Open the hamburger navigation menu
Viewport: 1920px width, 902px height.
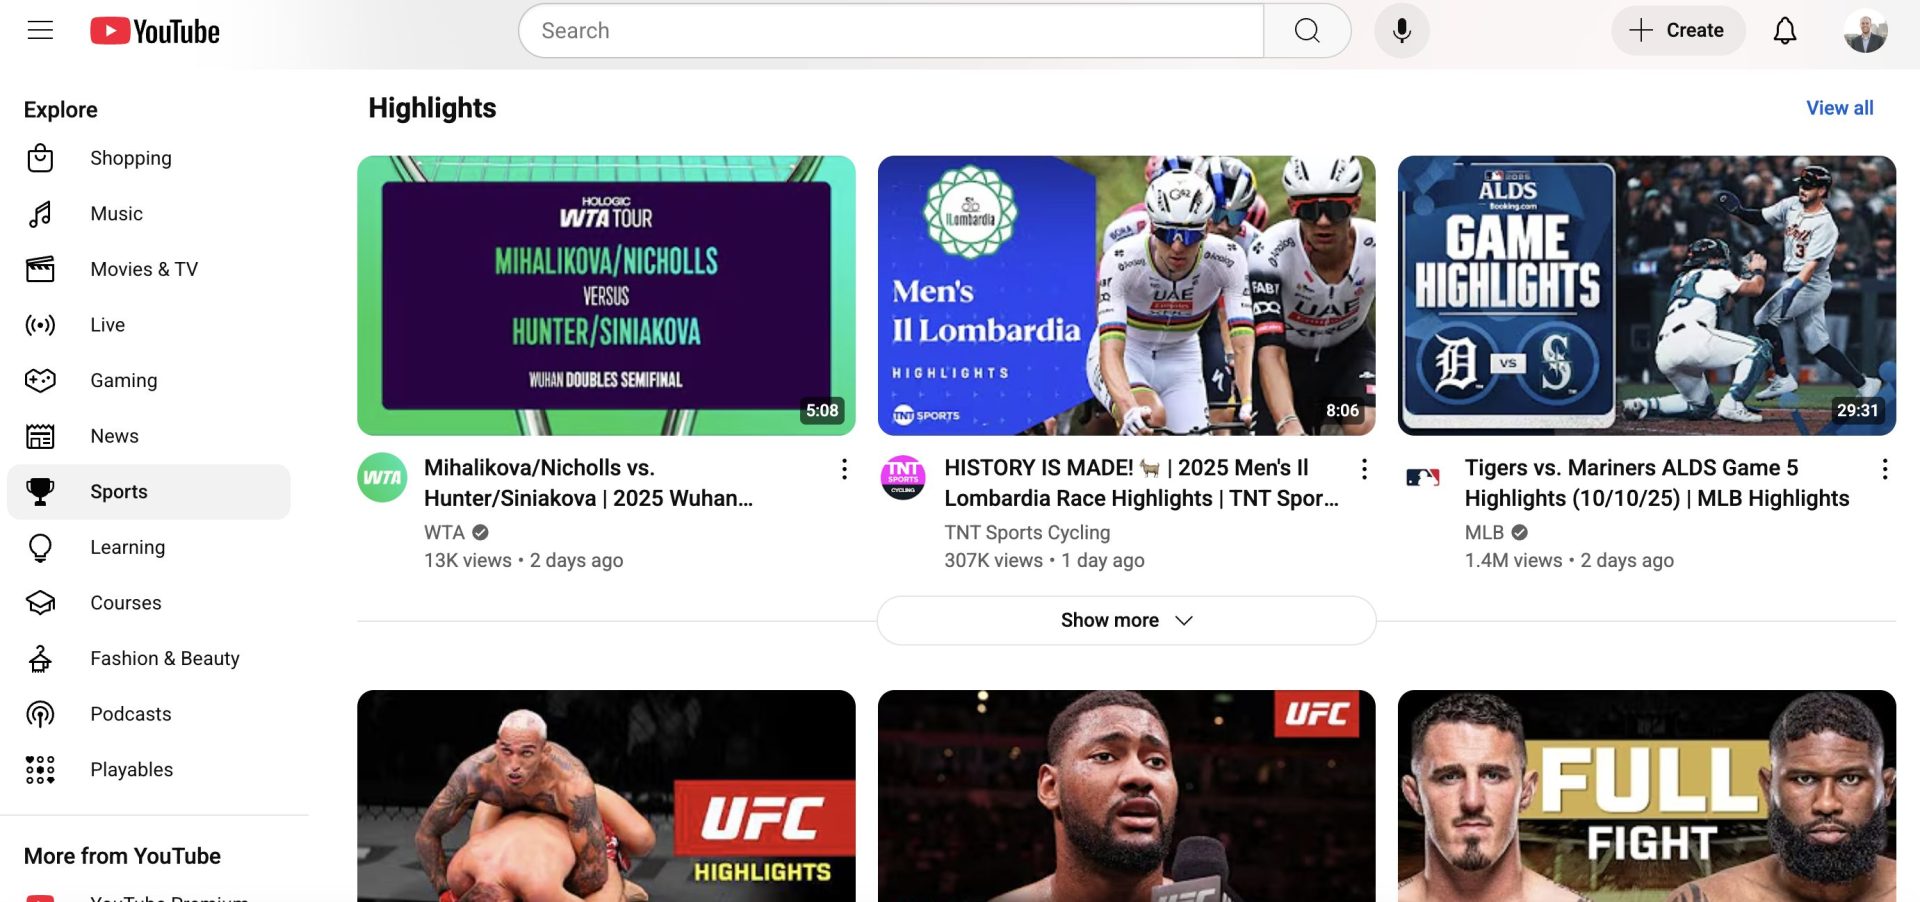tap(40, 30)
